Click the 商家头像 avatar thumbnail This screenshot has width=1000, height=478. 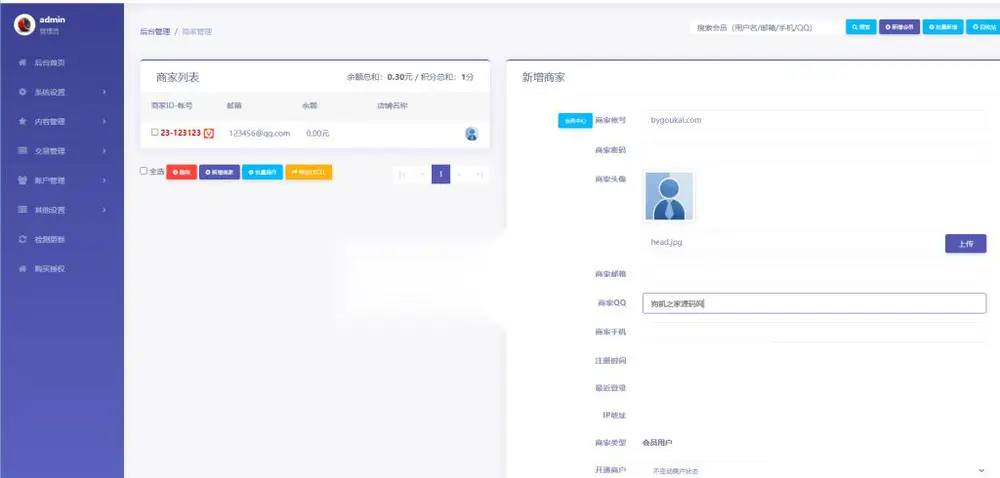pyautogui.click(x=668, y=196)
